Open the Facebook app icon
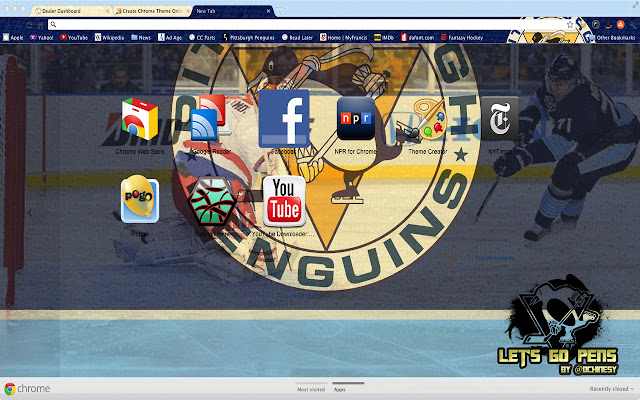The width and height of the screenshot is (640, 400). click(284, 118)
